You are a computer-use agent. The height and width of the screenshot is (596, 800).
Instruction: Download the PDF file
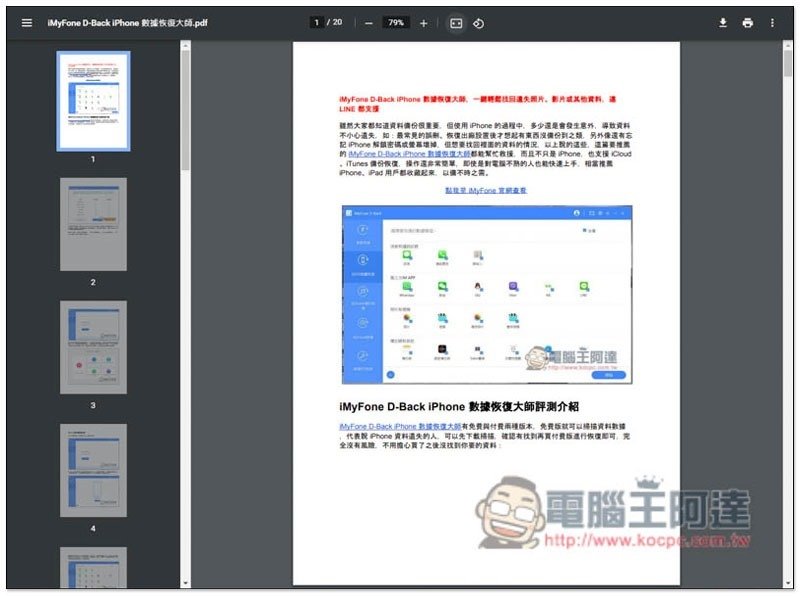click(x=722, y=23)
